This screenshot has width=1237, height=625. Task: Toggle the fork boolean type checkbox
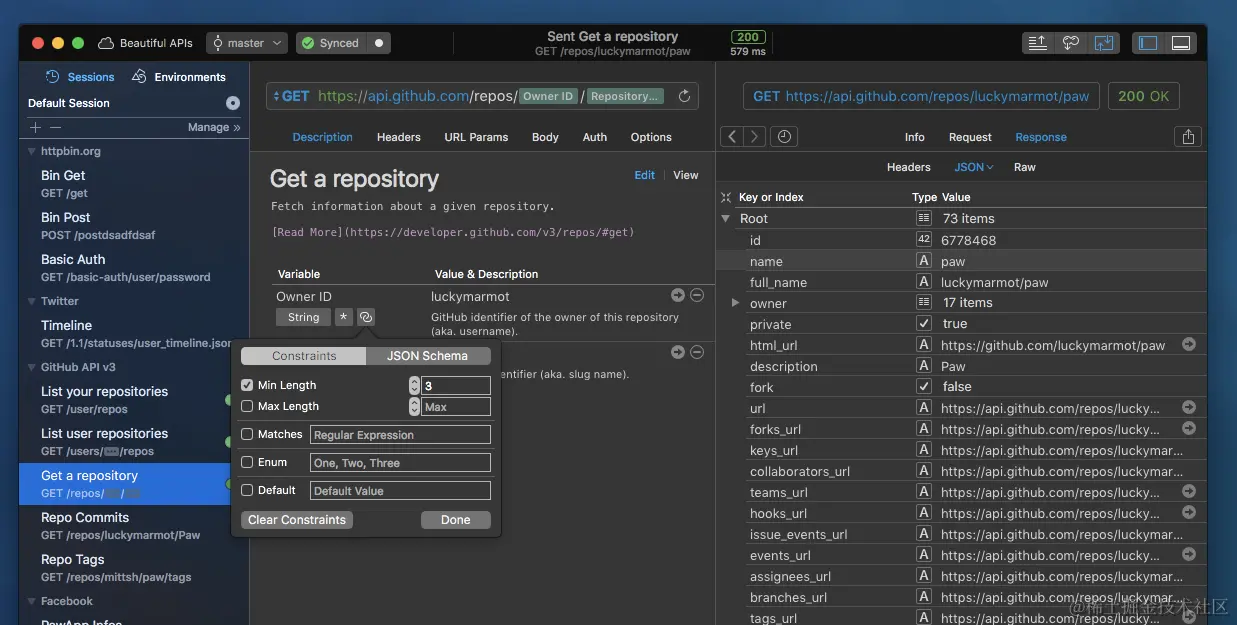tap(924, 386)
